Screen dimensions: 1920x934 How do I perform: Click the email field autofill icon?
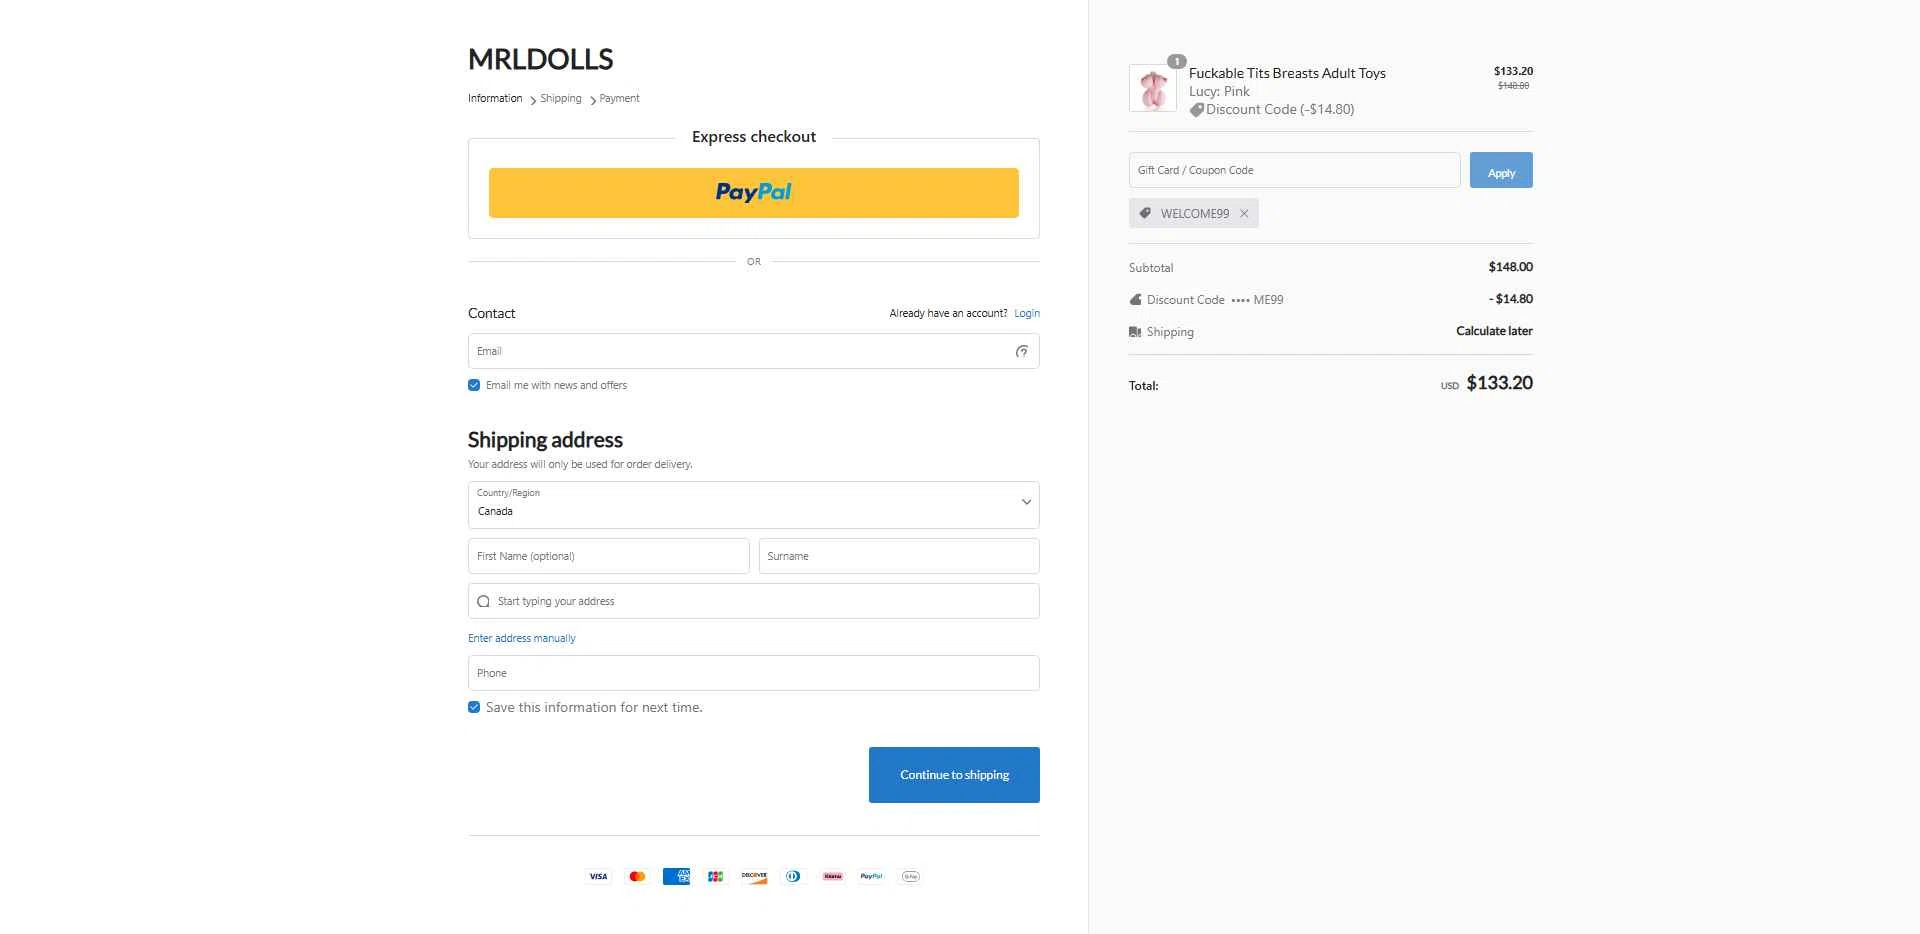[x=1021, y=351]
